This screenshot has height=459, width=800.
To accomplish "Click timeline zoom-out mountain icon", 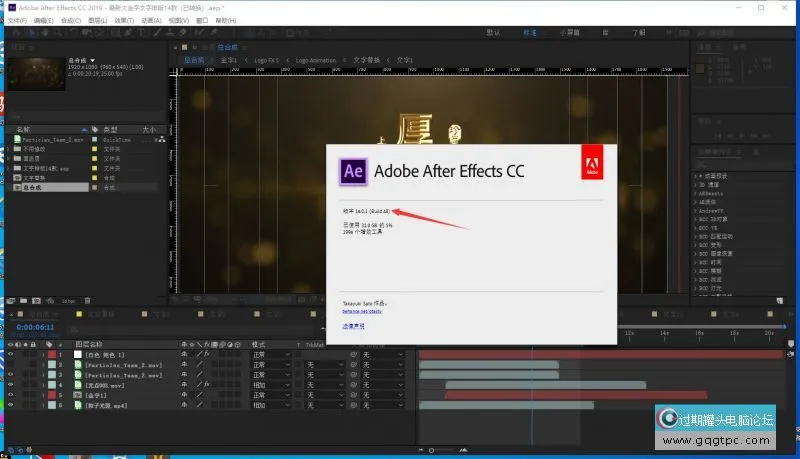I will [421, 450].
